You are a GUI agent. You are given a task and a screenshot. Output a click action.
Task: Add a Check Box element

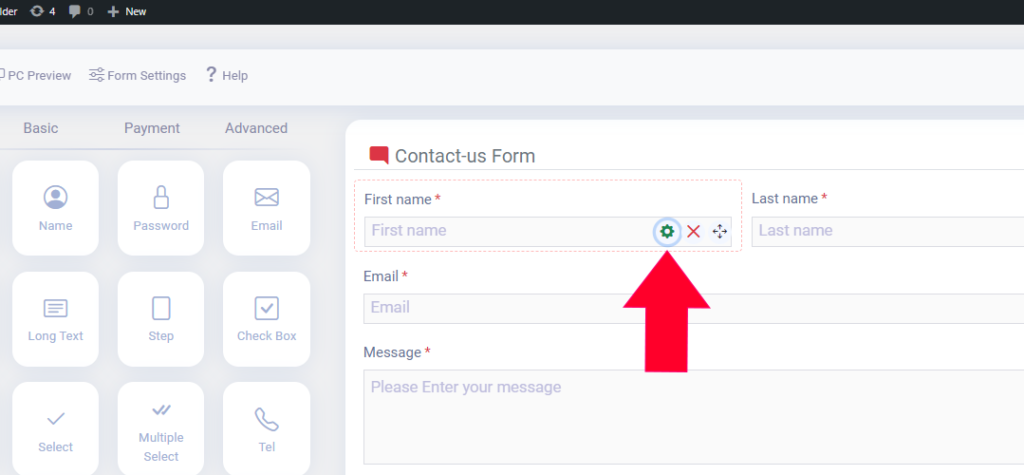pyautogui.click(x=266, y=319)
